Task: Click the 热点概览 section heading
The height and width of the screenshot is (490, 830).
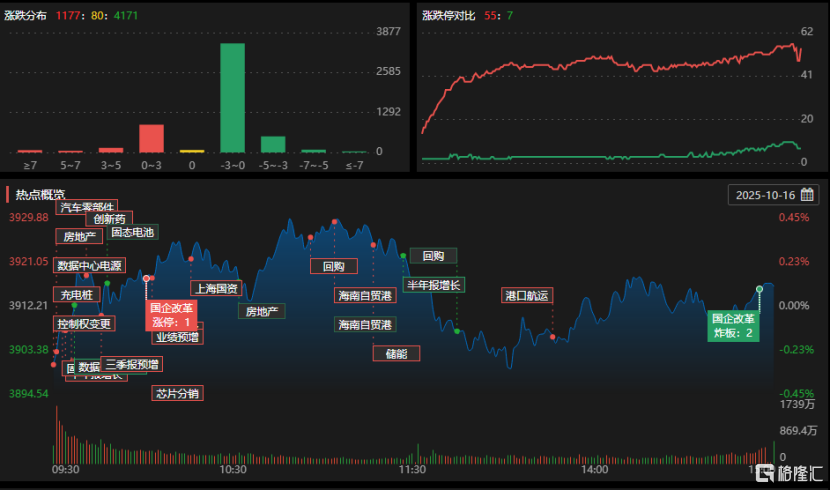Action: click(x=40, y=195)
